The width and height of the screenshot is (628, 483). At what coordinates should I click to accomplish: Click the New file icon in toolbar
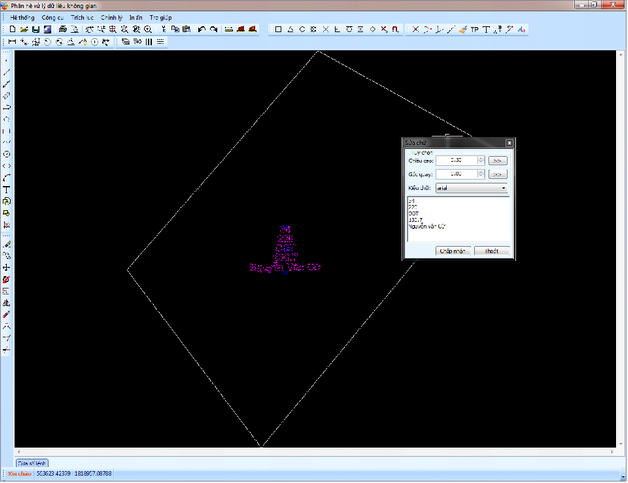pyautogui.click(x=12, y=29)
